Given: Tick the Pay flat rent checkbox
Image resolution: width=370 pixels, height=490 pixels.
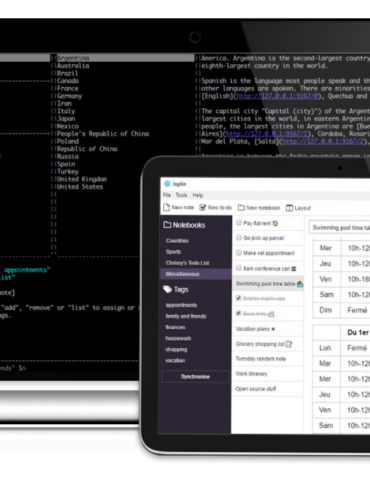Looking at the screenshot, I should point(239,223).
